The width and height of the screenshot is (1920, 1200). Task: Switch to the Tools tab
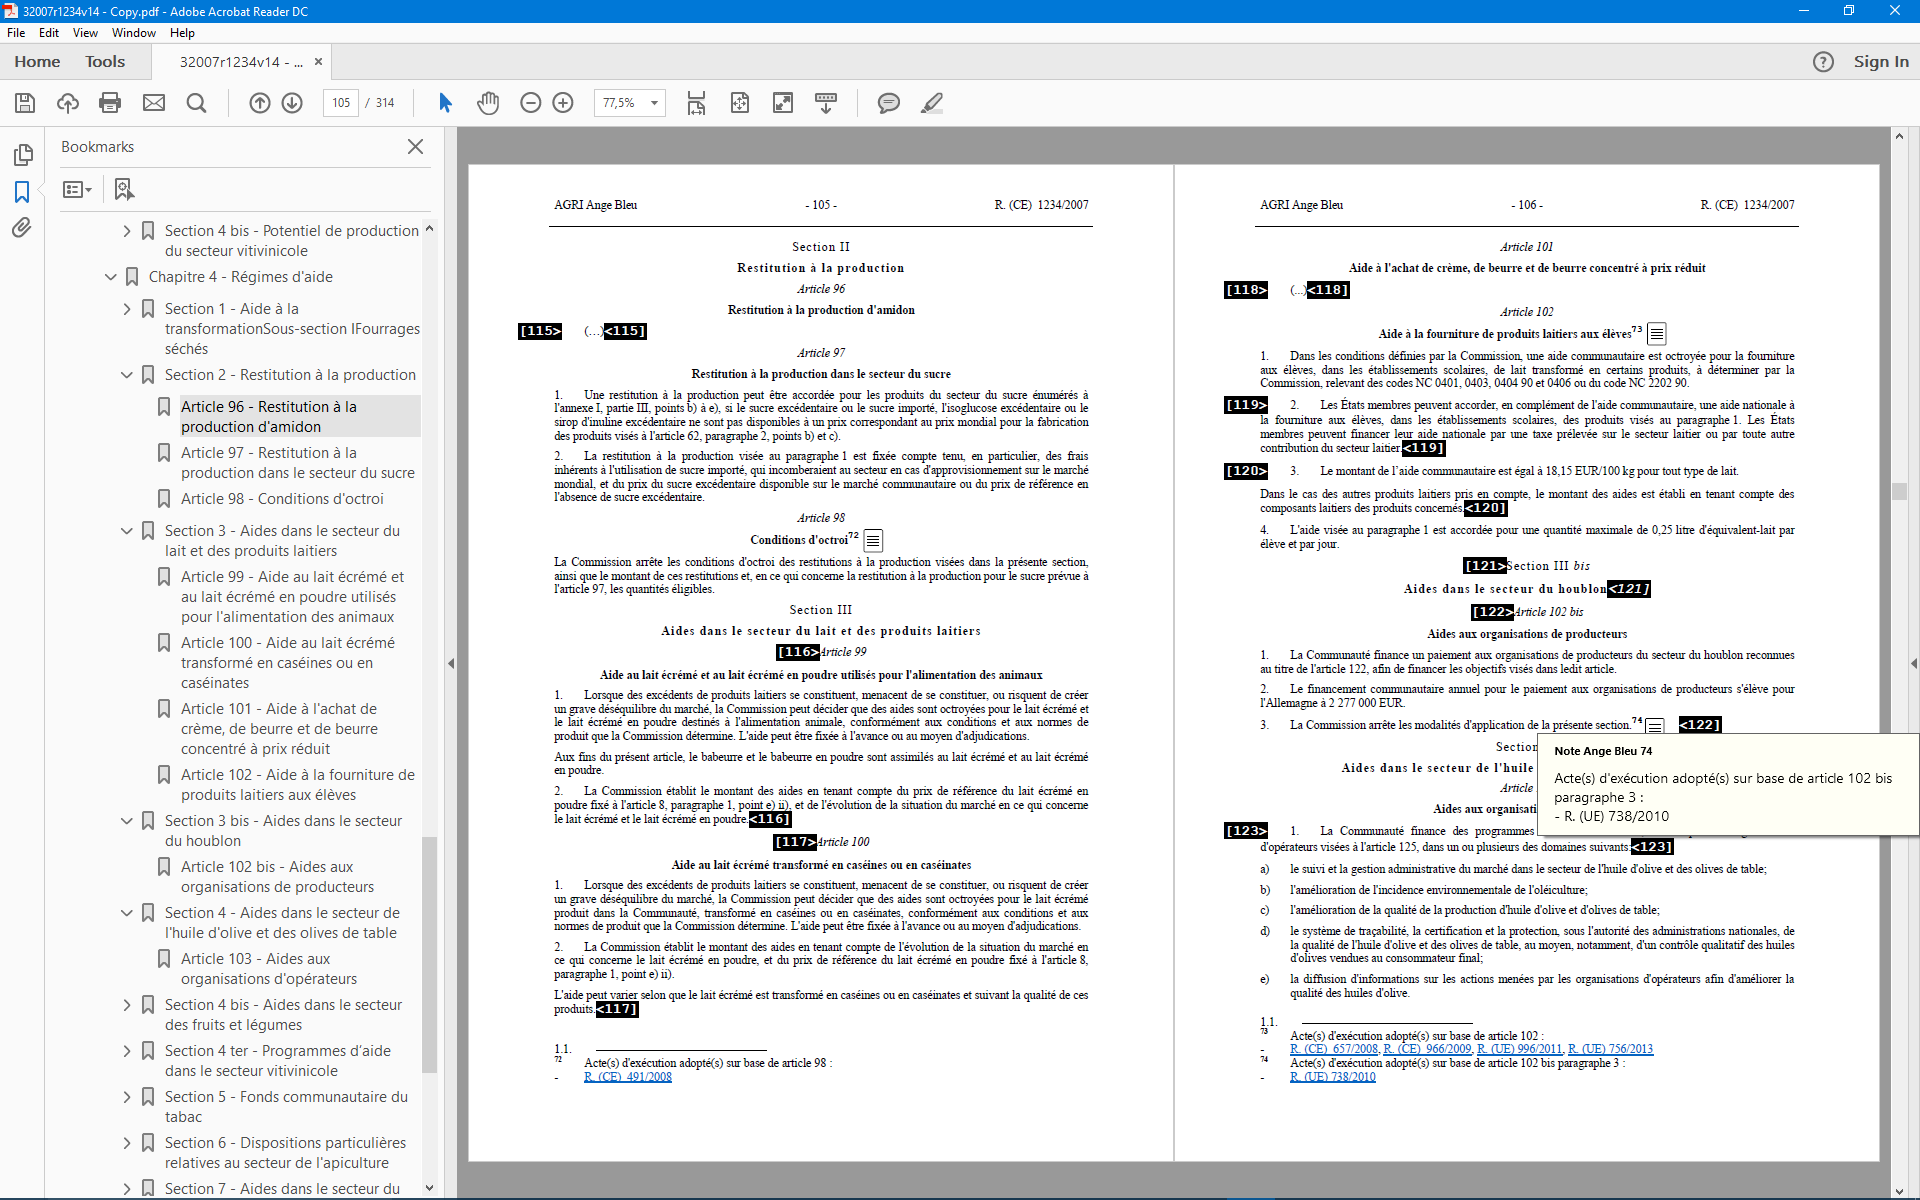click(105, 62)
